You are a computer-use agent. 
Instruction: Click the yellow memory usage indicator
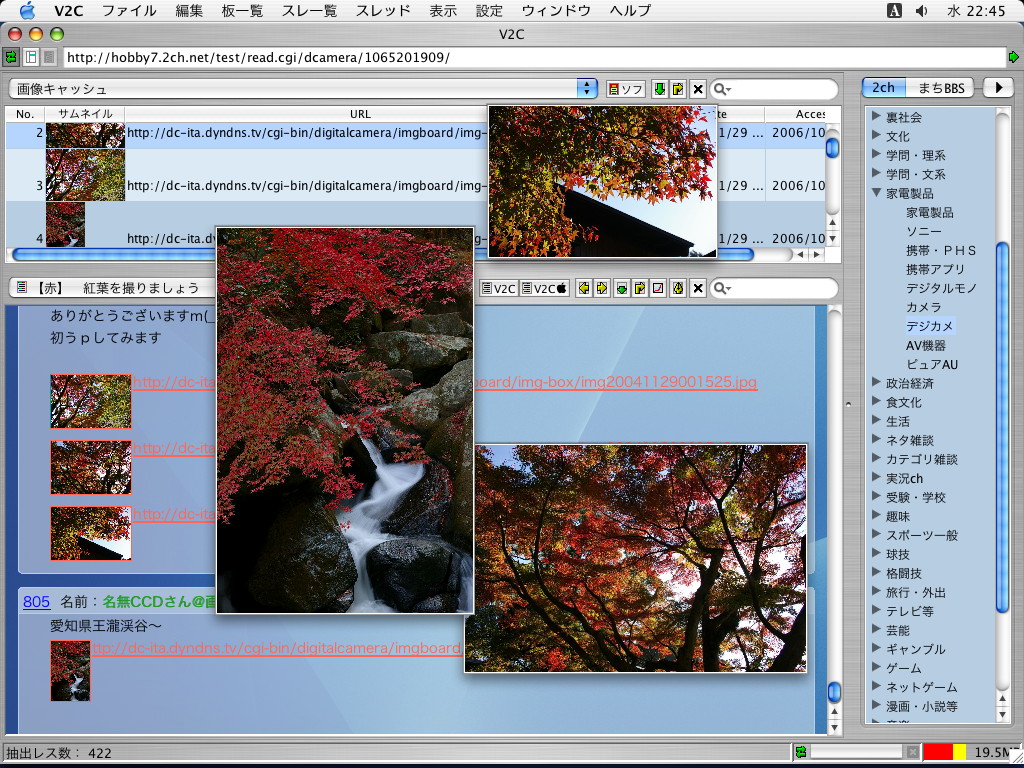coord(959,752)
